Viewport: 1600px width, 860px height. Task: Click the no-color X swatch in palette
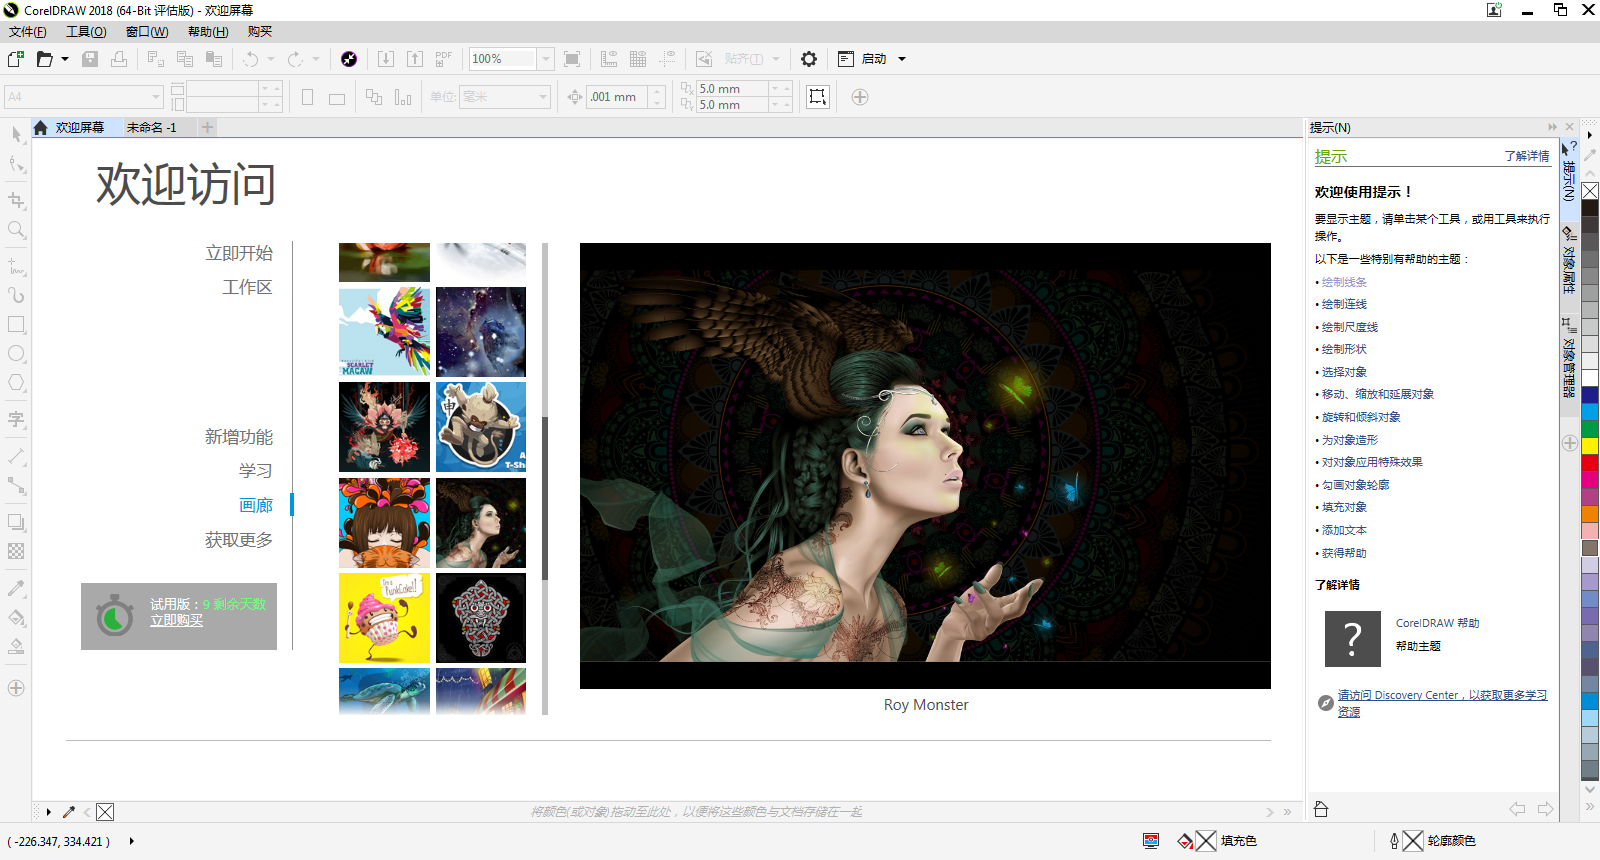[x=1590, y=190]
